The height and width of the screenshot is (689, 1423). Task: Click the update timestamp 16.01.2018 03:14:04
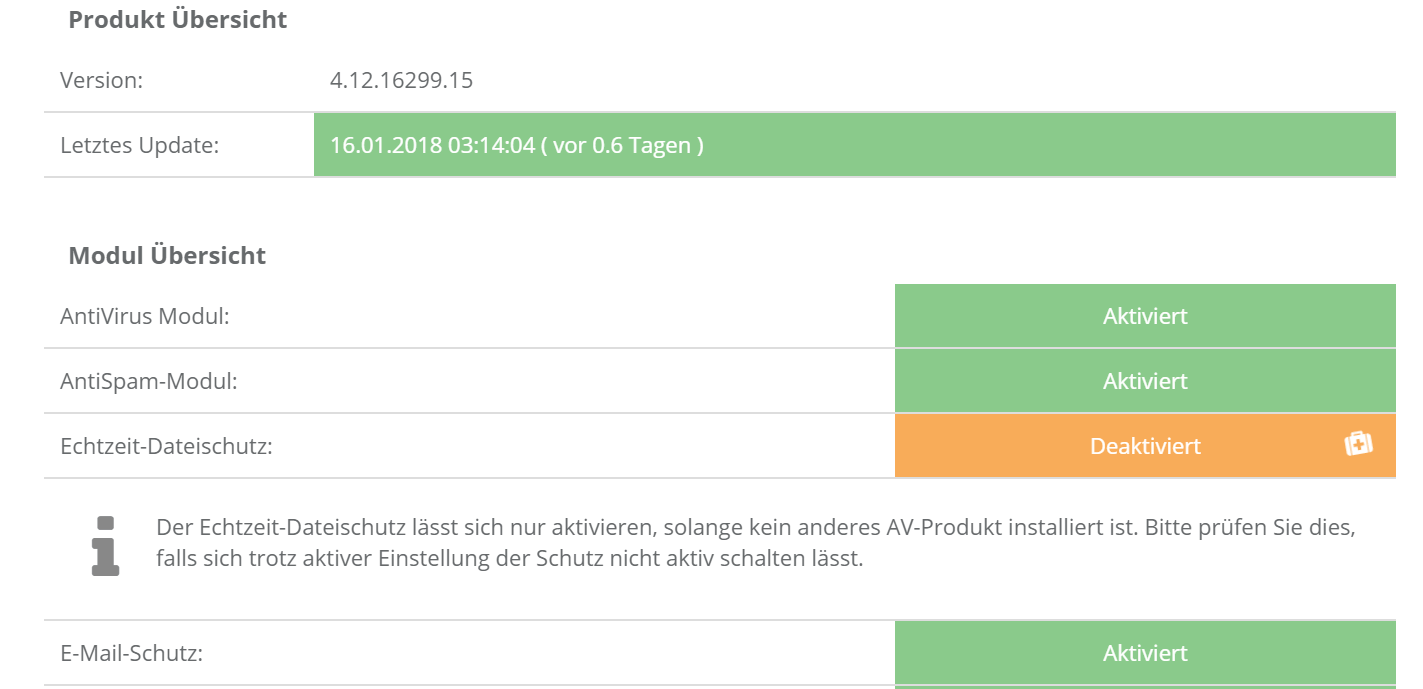pyautogui.click(x=428, y=145)
